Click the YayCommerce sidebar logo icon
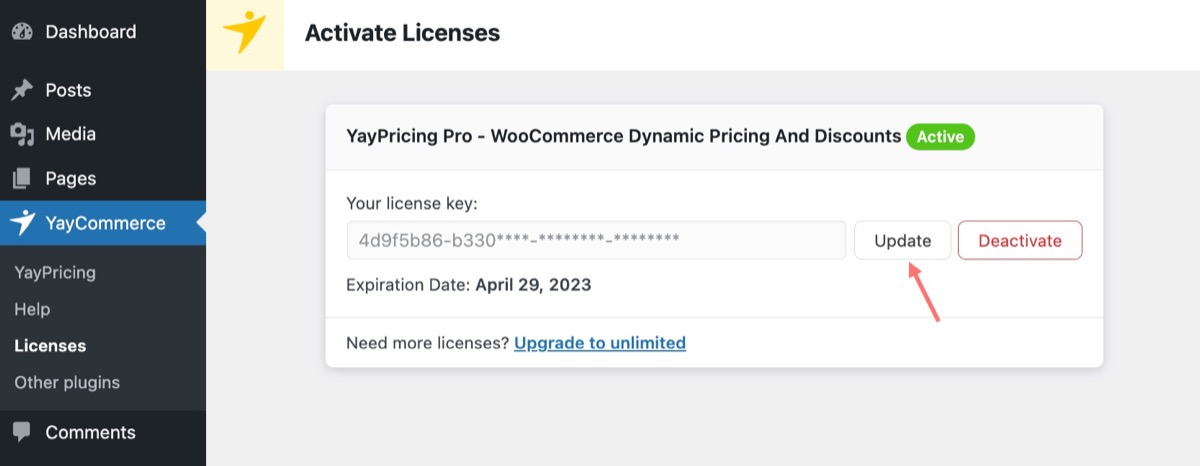This screenshot has height=466, width=1200. (x=22, y=223)
